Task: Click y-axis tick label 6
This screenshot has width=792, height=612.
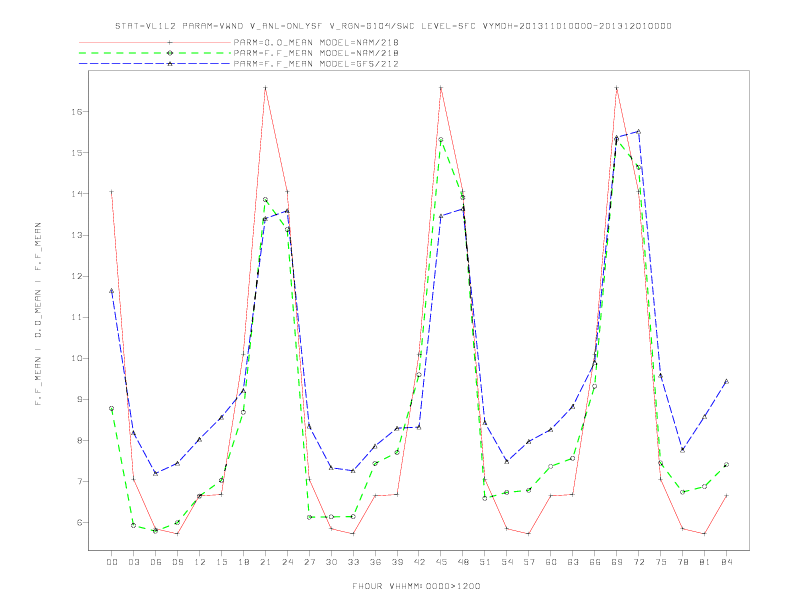Action: tap(80, 523)
